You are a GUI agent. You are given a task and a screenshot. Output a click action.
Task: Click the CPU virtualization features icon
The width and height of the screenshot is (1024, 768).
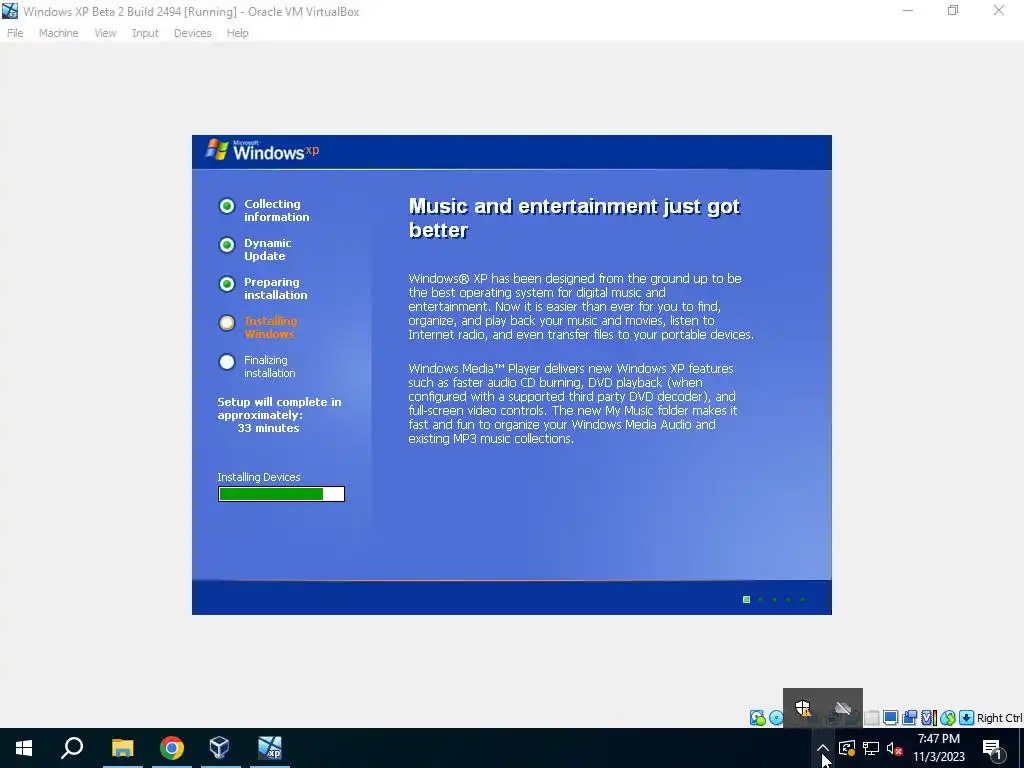tap(929, 718)
